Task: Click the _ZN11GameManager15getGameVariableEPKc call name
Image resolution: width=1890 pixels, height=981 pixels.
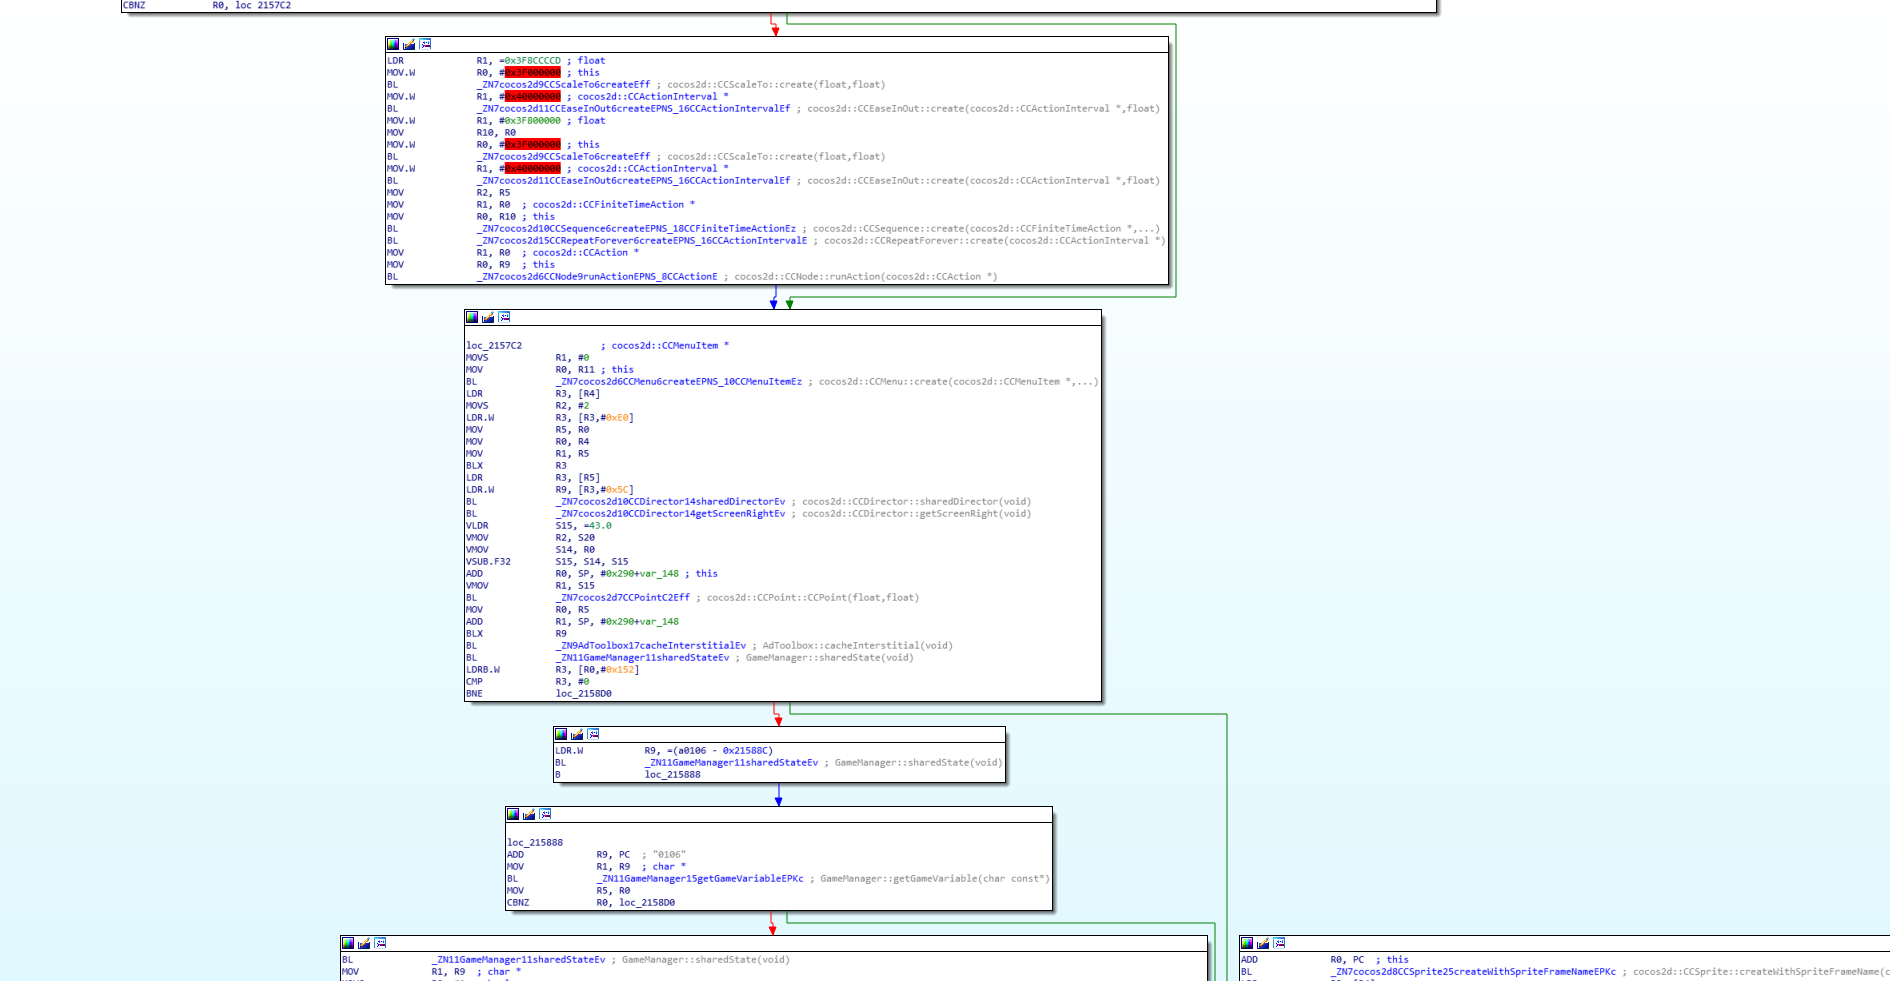Action: (700, 879)
